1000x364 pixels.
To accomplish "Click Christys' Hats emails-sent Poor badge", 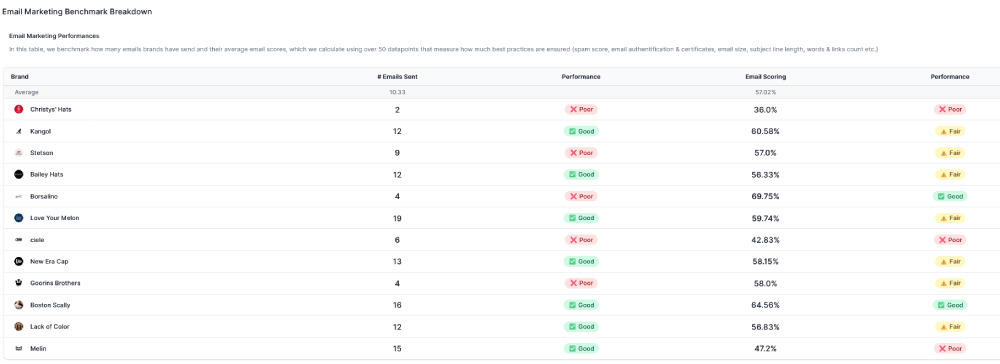I will tap(581, 110).
